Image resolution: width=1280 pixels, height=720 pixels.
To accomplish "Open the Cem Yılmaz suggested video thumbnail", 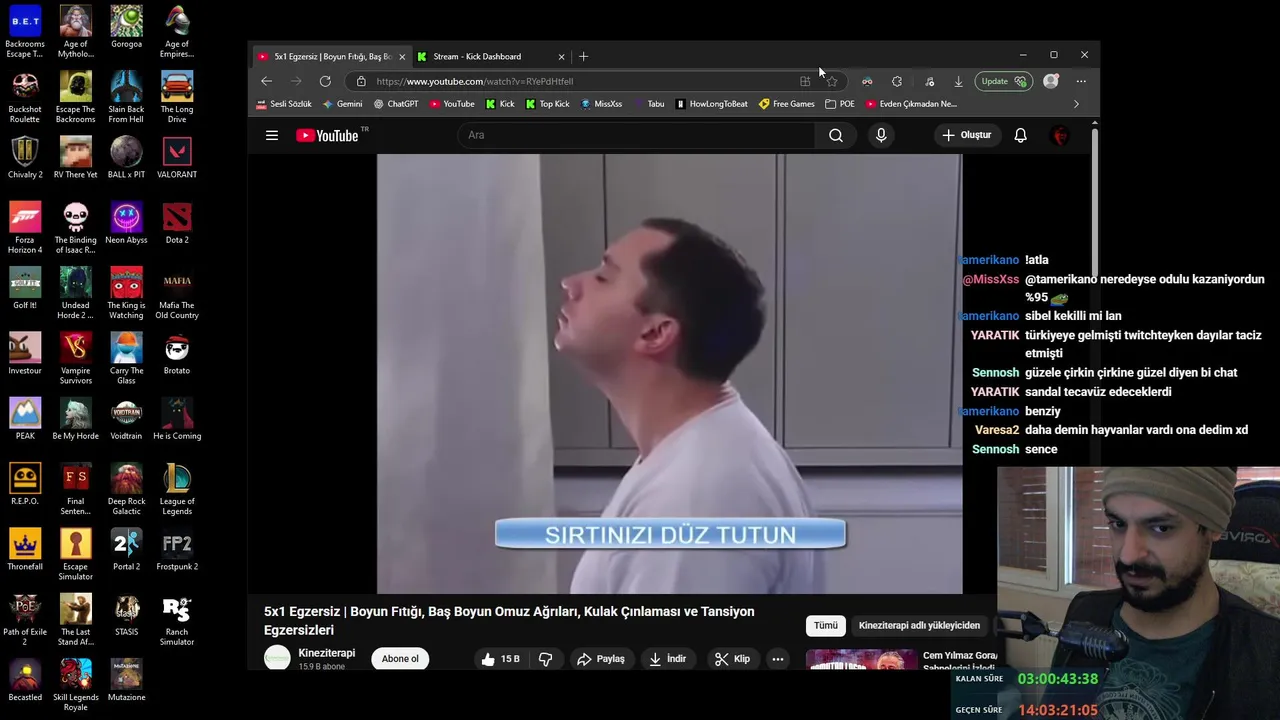I will 861,660.
